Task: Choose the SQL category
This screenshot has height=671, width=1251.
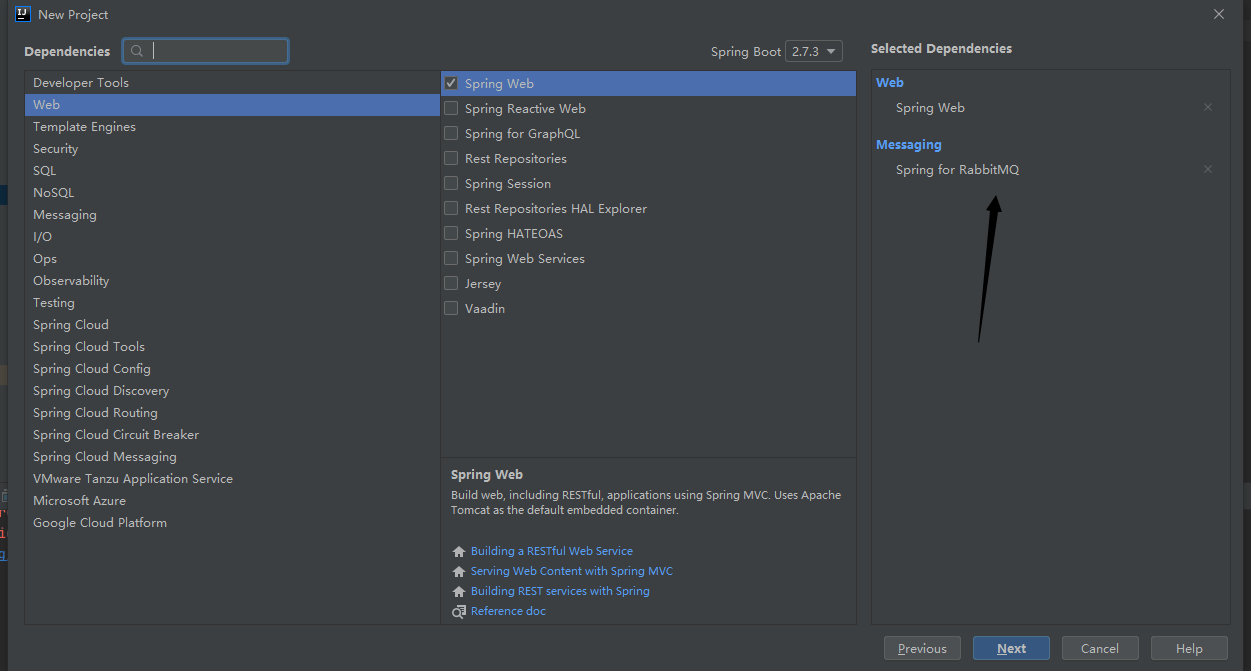Action: pos(232,170)
